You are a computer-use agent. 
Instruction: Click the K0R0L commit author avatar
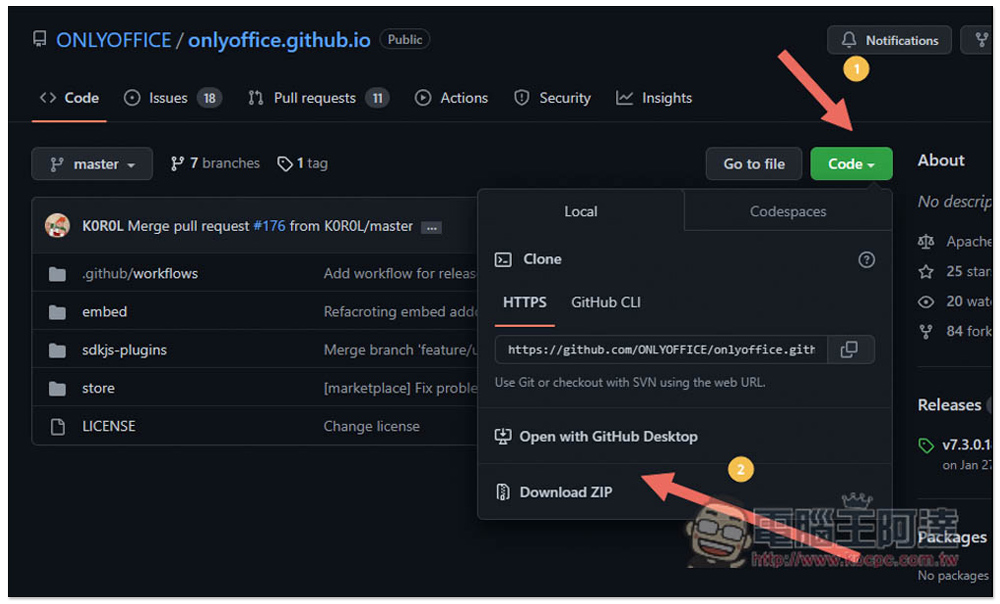(x=57, y=226)
